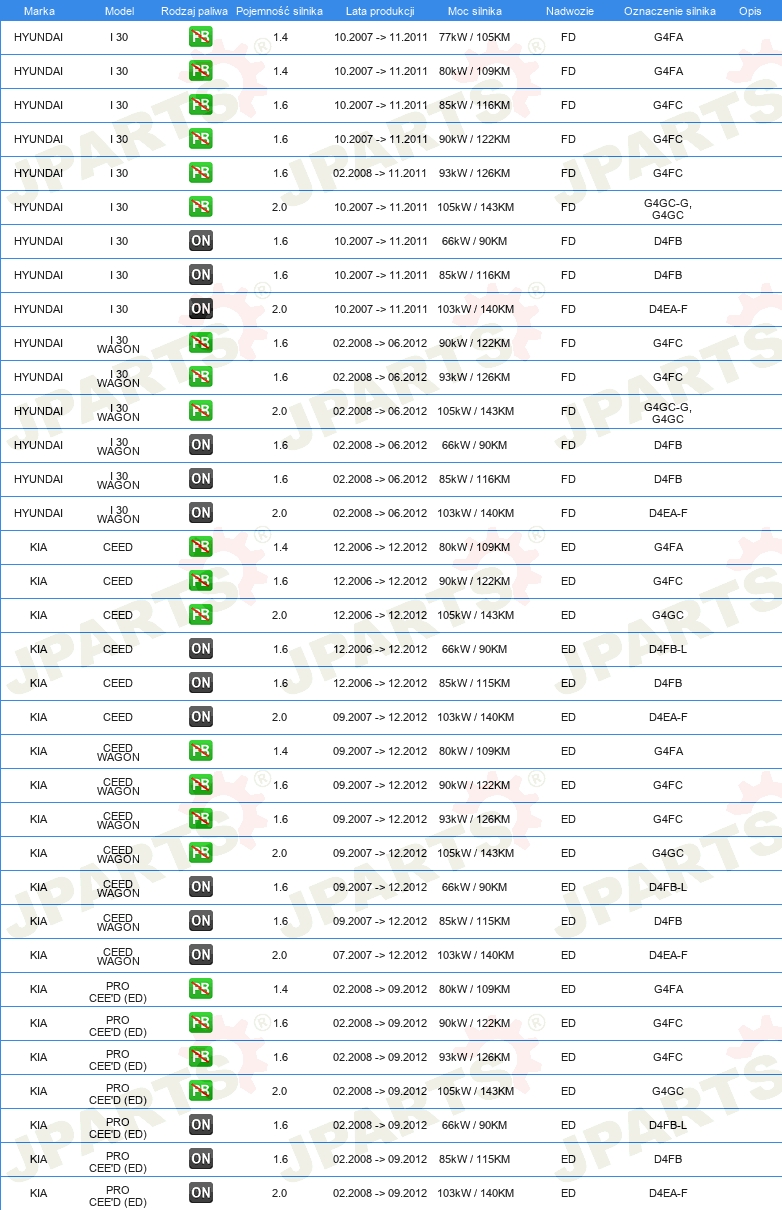Select the D4FB code in Ceed Wagon 85kW/115KM row
This screenshot has height=1210, width=782.
(x=668, y=922)
